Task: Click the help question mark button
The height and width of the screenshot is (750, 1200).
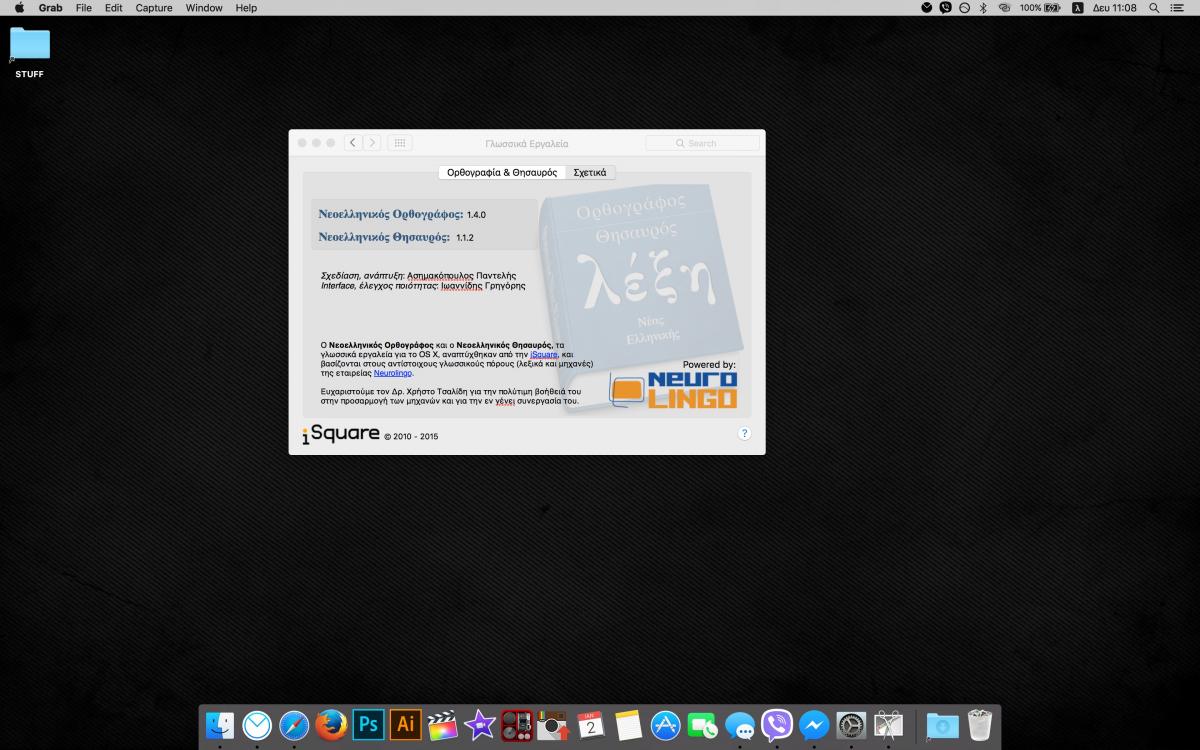Action: click(744, 433)
